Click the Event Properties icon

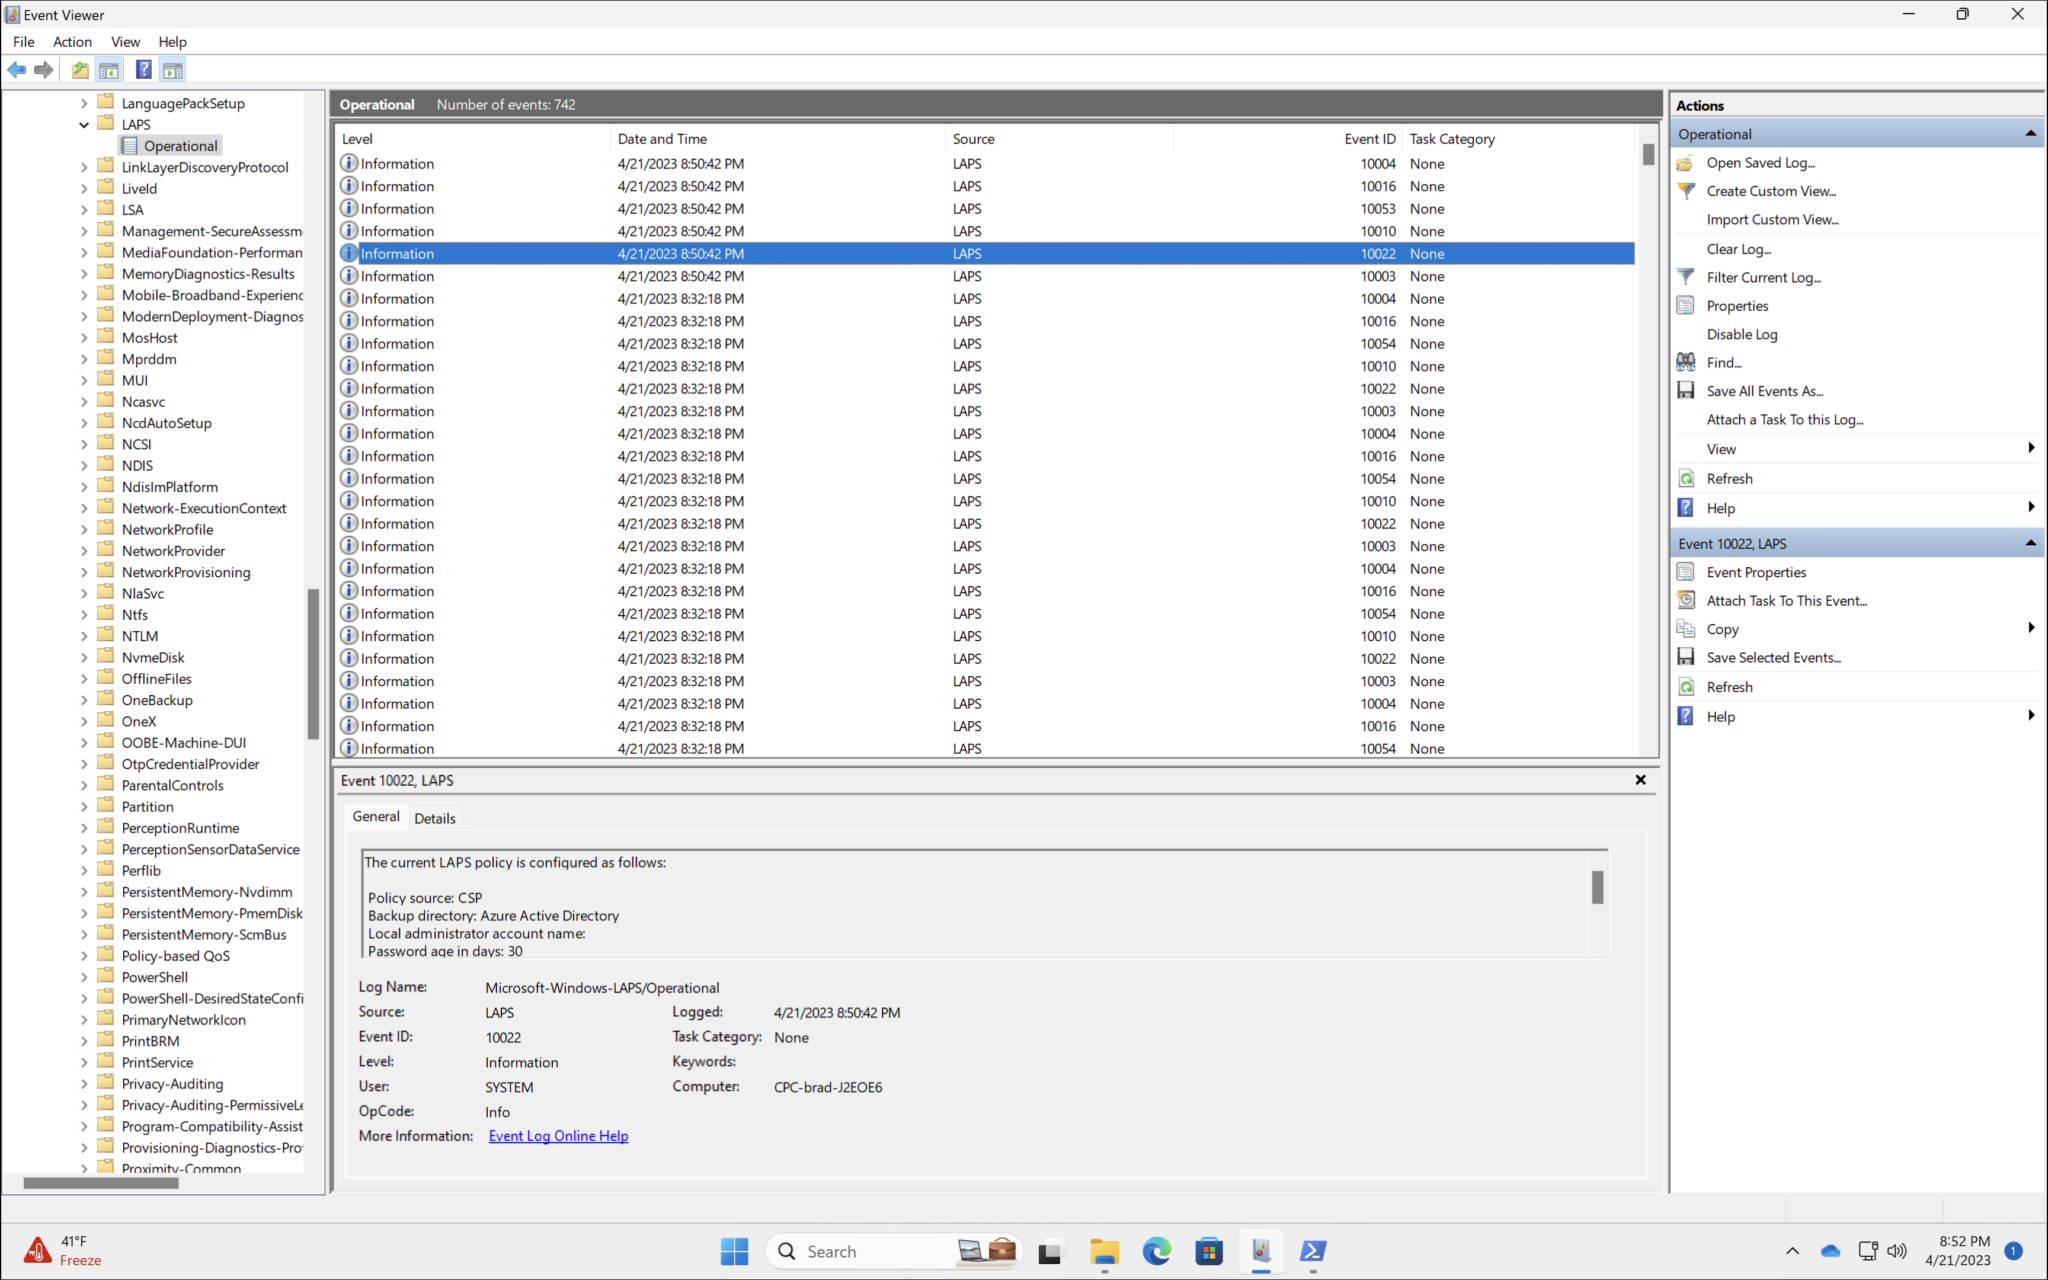1686,572
